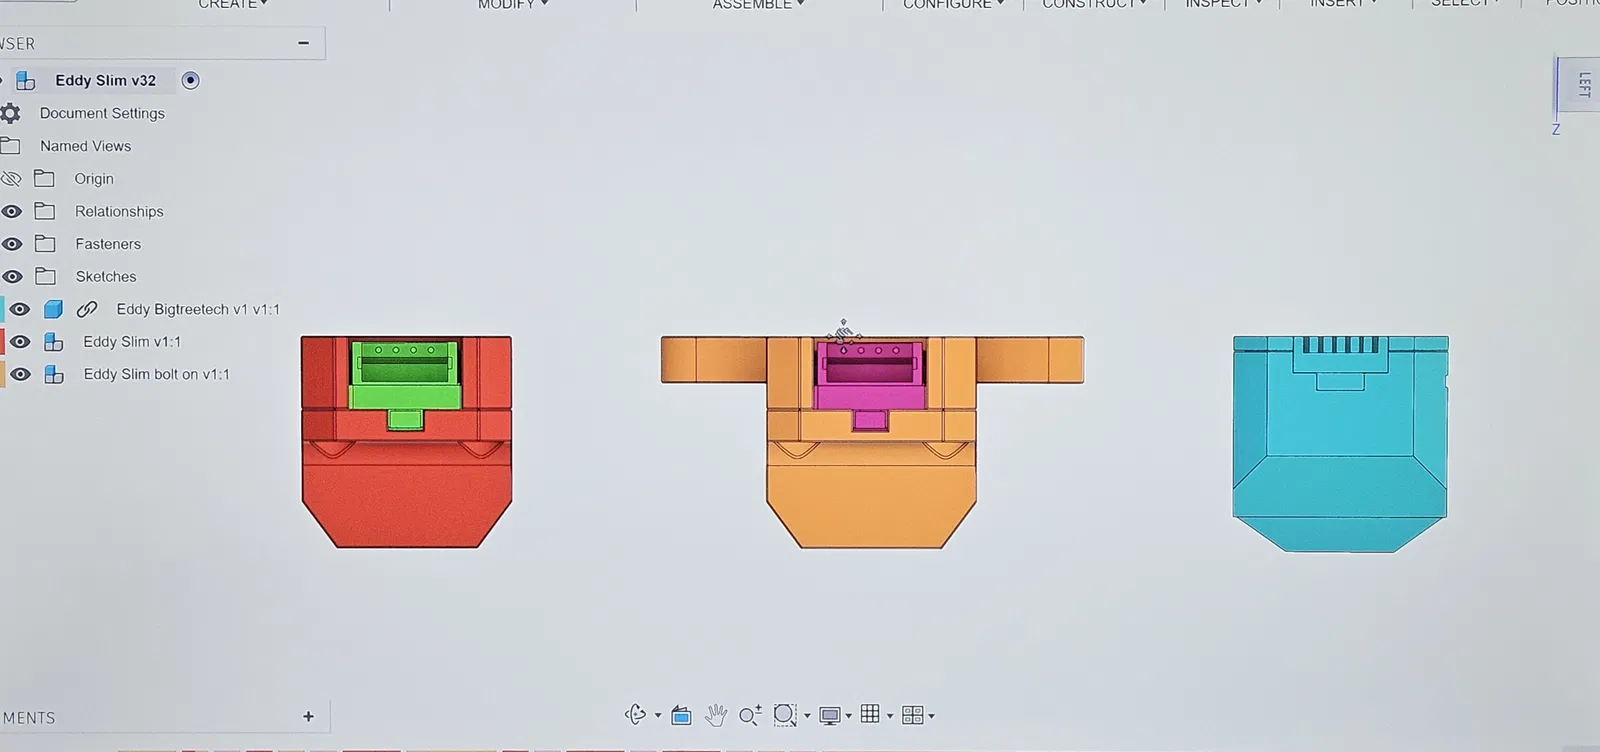Viewport: 1600px width, 752px height.
Task: Select the Relationships label
Action: tap(119, 211)
